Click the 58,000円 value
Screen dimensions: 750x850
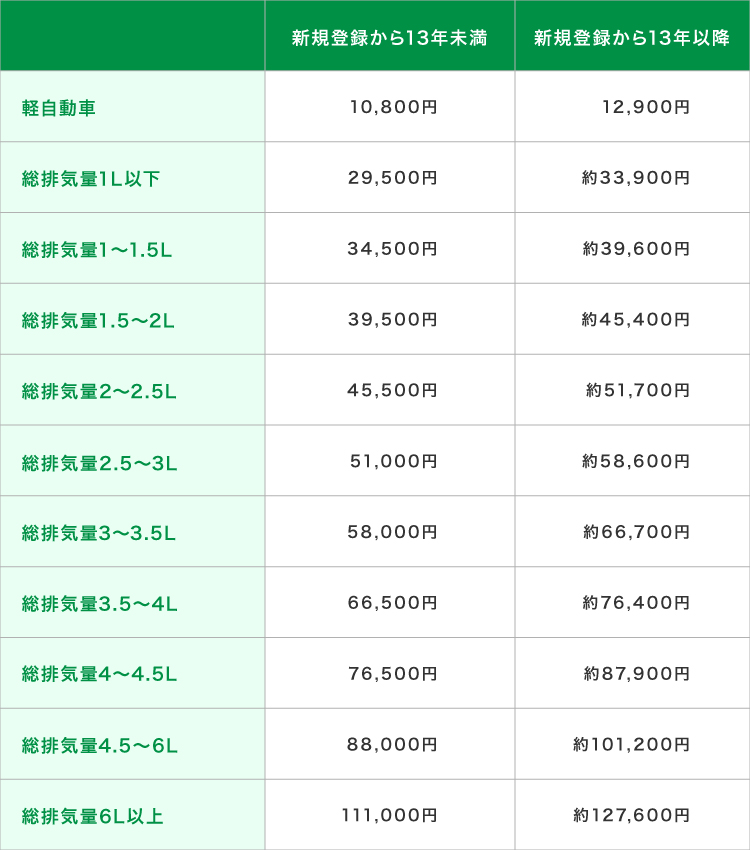(392, 532)
